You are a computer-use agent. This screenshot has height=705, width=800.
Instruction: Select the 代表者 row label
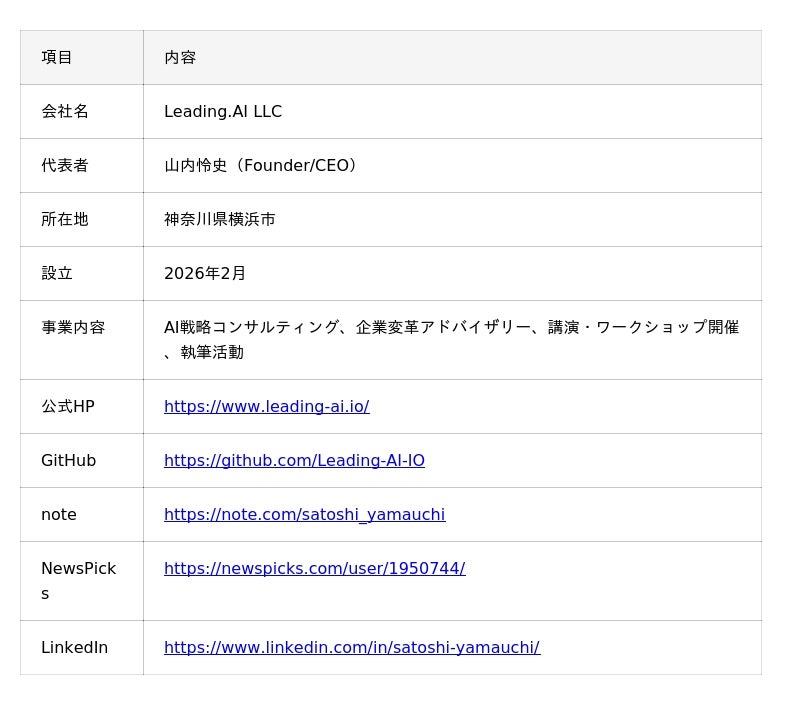[x=65, y=165]
